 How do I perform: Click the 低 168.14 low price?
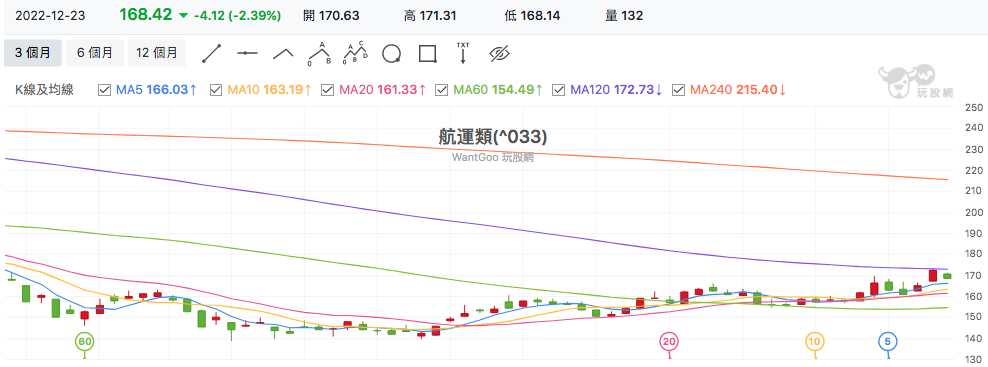coord(531,16)
